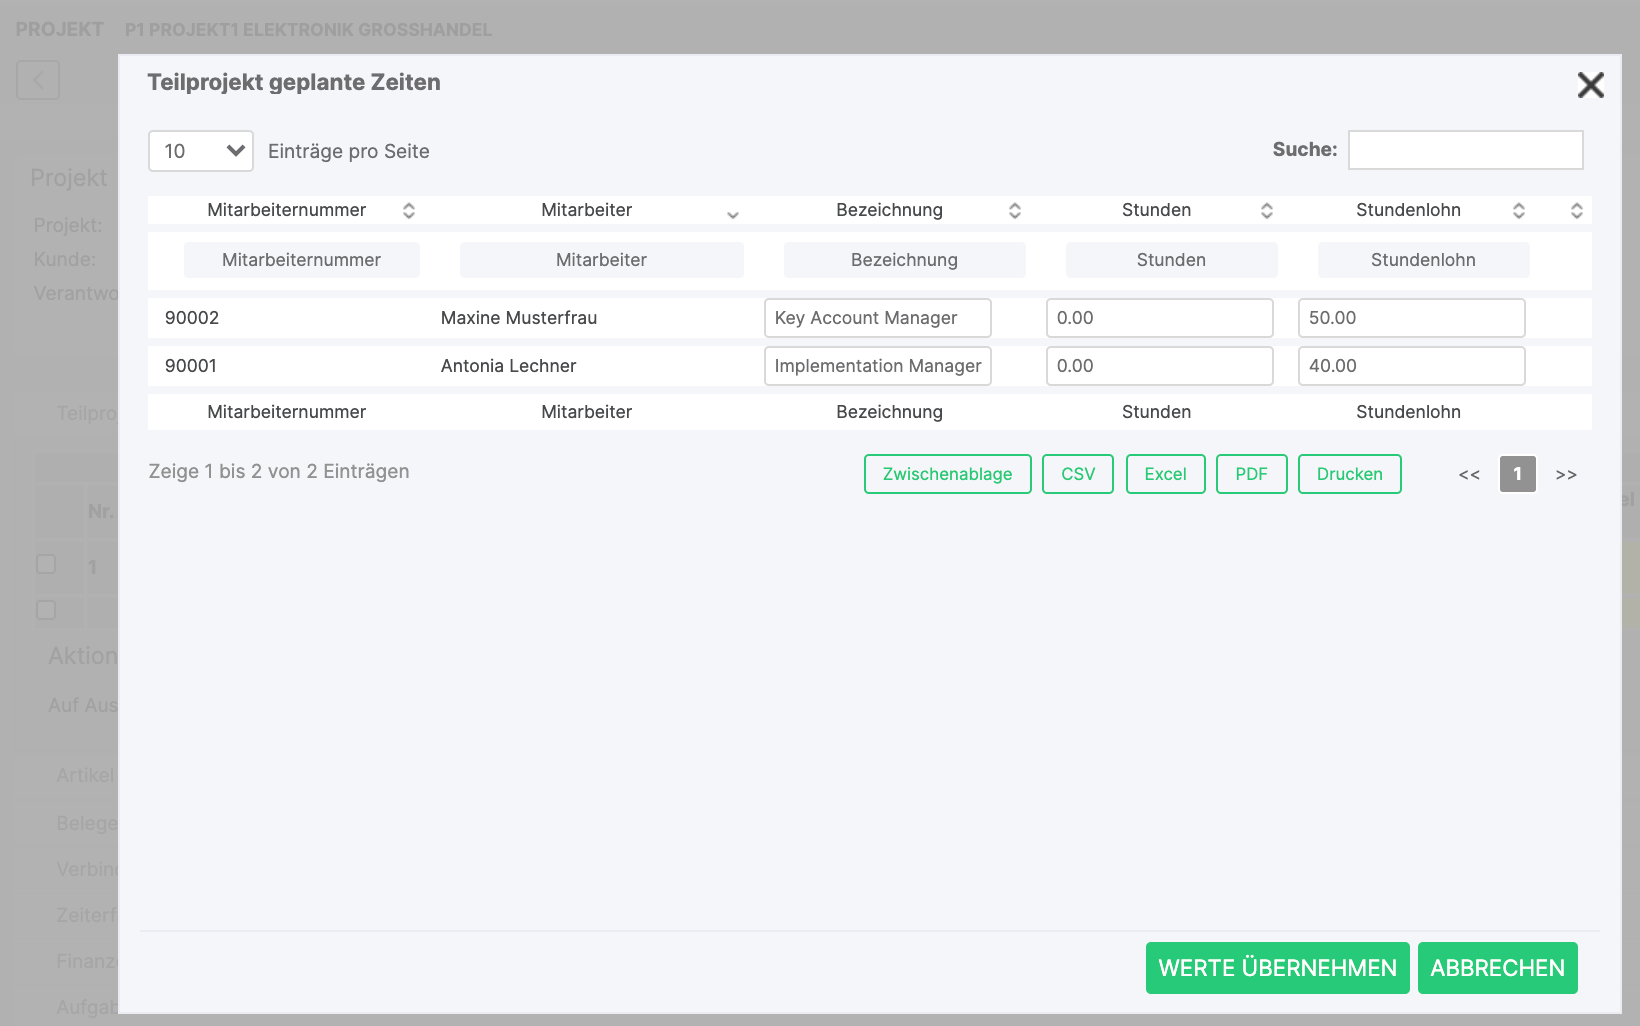Go to next page with >> arrow

[1566, 474]
